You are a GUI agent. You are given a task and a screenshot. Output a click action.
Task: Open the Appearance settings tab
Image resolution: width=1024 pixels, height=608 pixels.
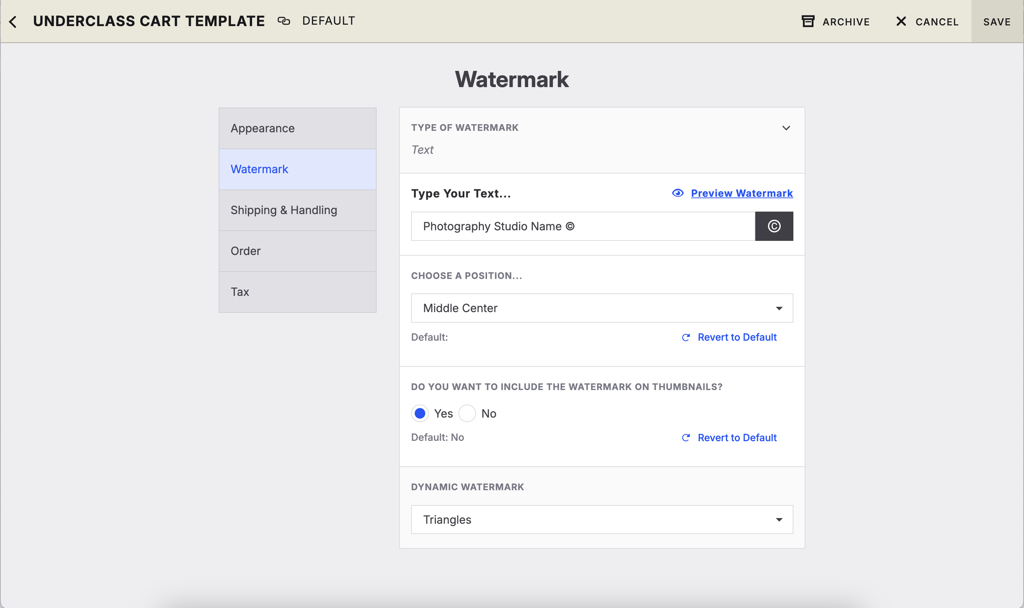pos(298,128)
